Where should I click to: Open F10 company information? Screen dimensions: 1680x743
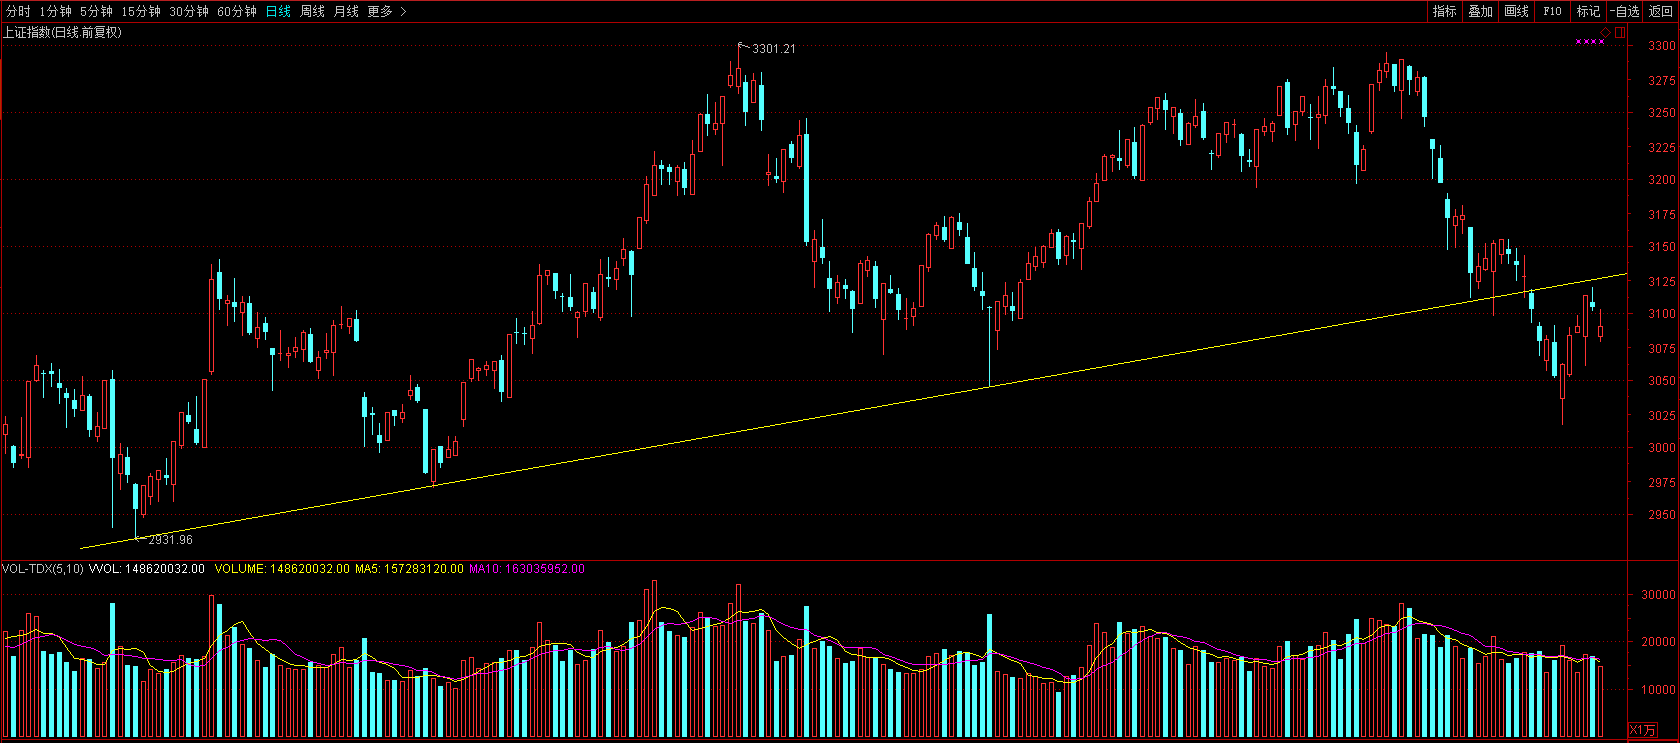pos(1552,11)
